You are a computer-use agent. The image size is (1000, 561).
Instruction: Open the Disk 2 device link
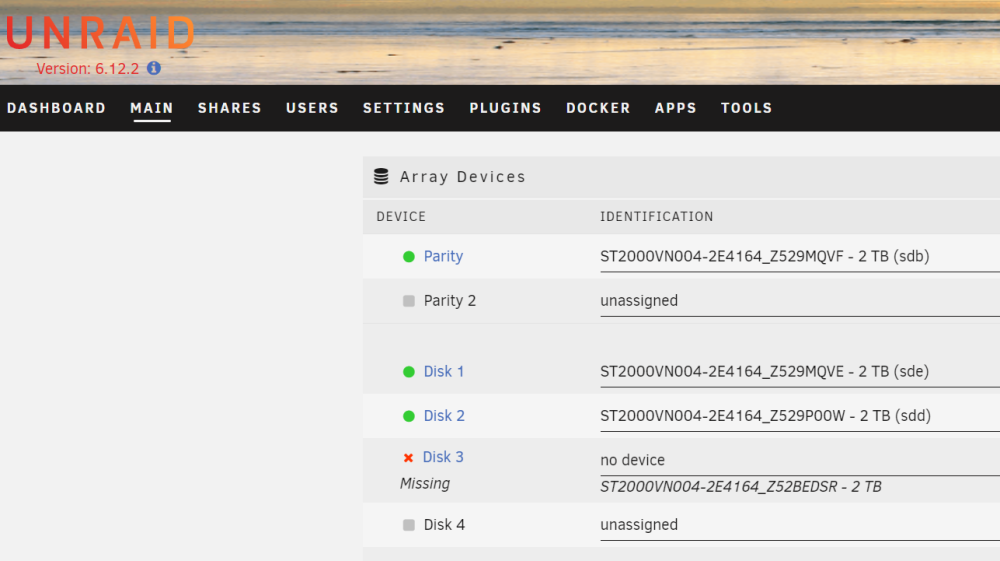point(445,416)
